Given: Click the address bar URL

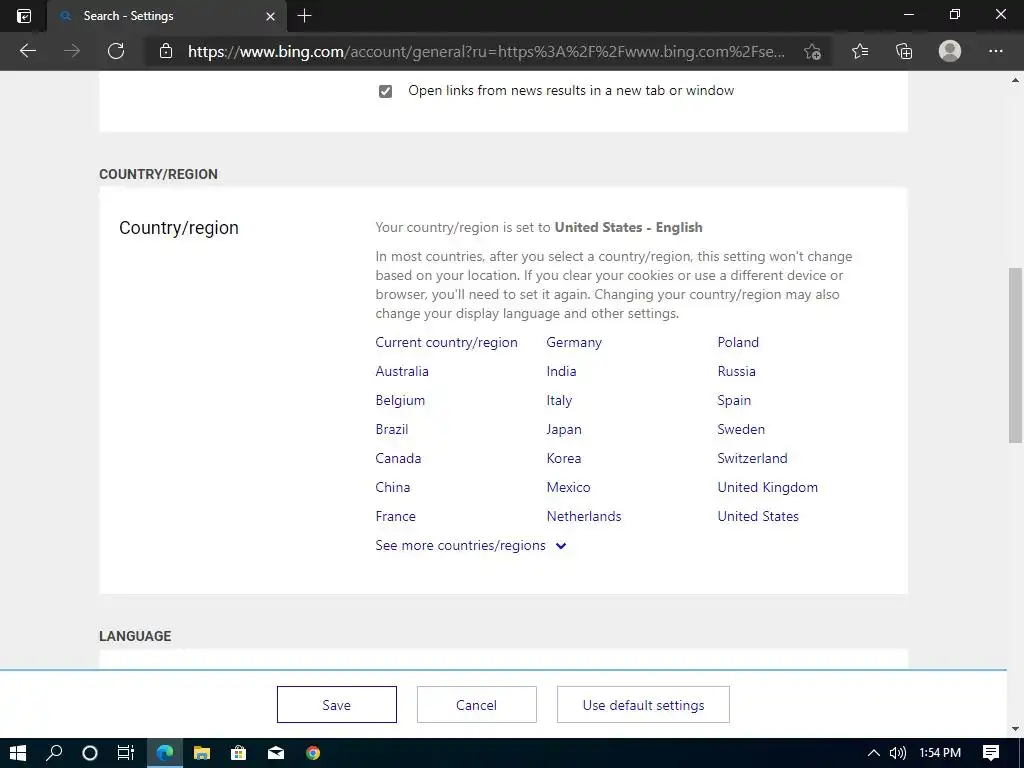Looking at the screenshot, I should 486,52.
